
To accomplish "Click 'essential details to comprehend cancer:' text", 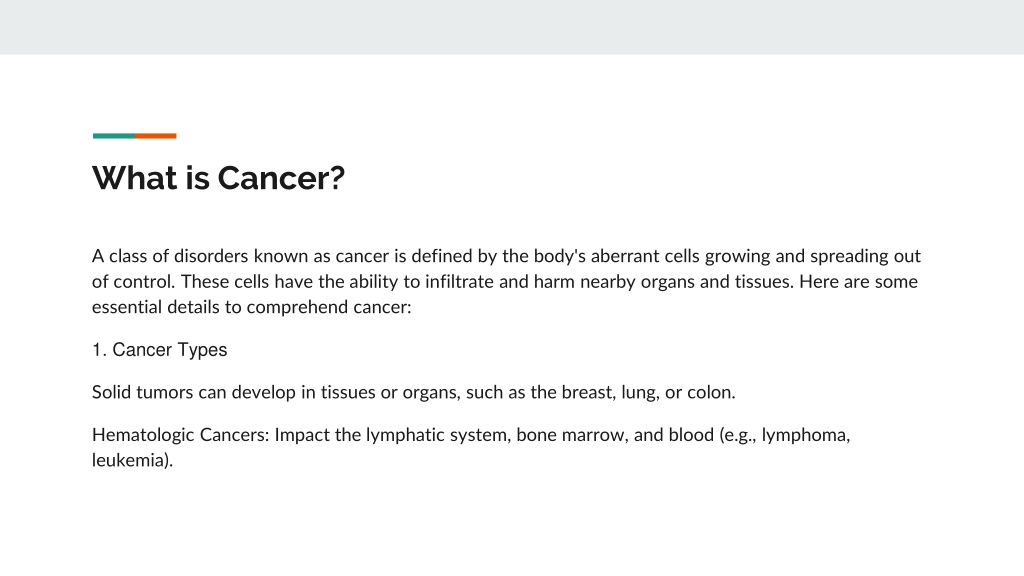I will tap(251, 307).
